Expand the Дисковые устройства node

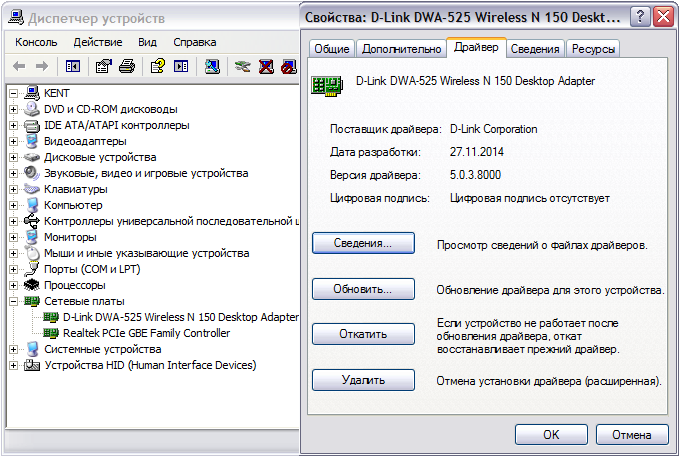point(13,157)
